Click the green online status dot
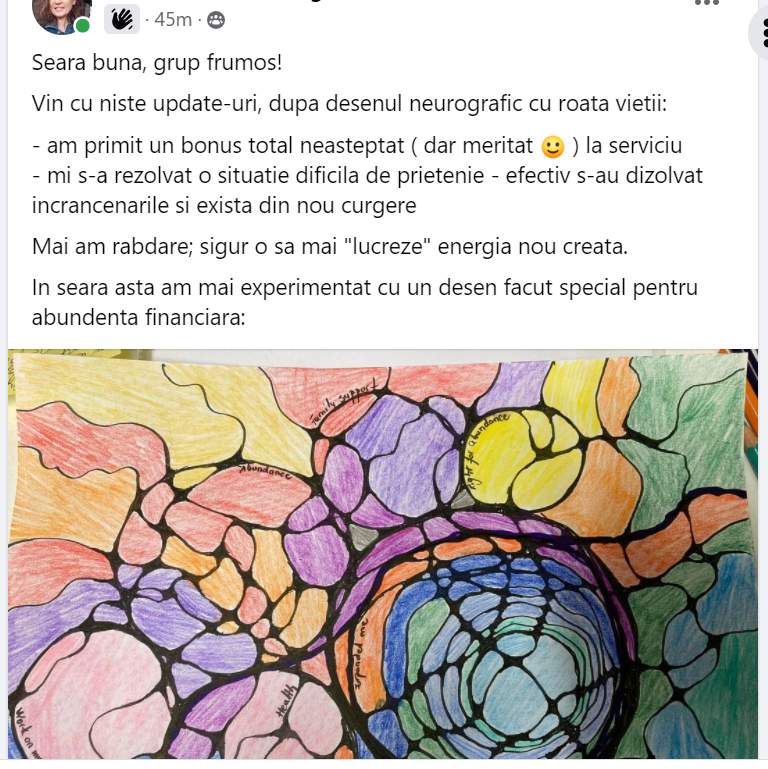This screenshot has width=768, height=769. [83, 26]
